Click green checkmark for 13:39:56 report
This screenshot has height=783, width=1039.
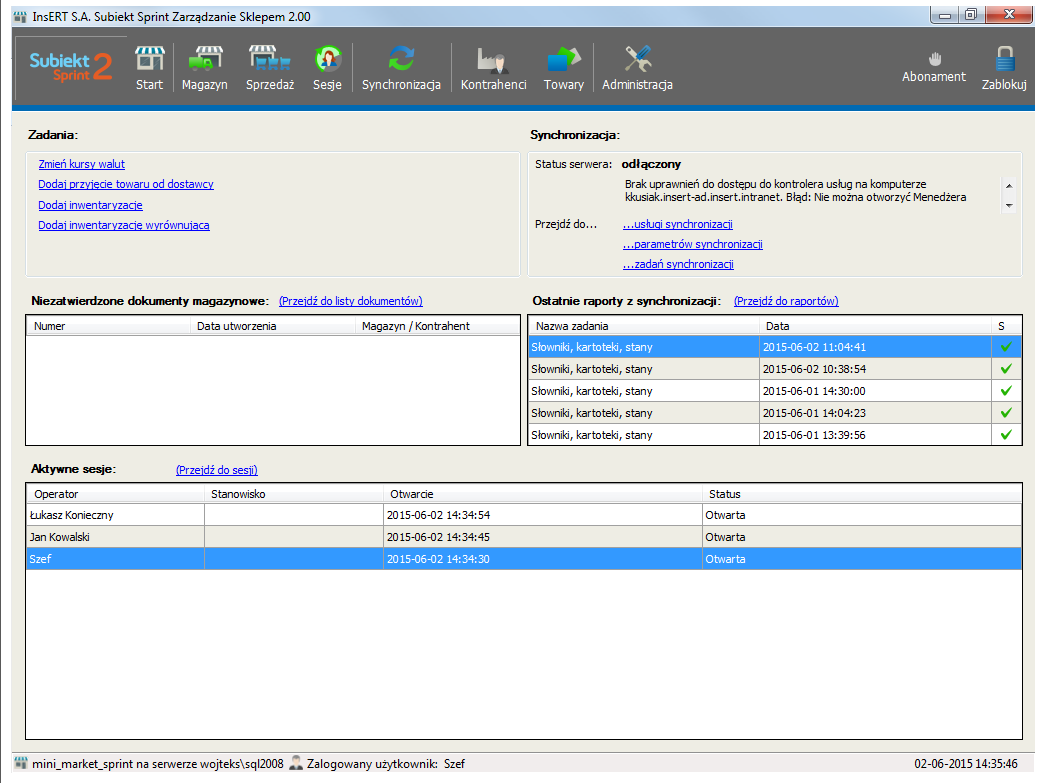tap(1006, 435)
